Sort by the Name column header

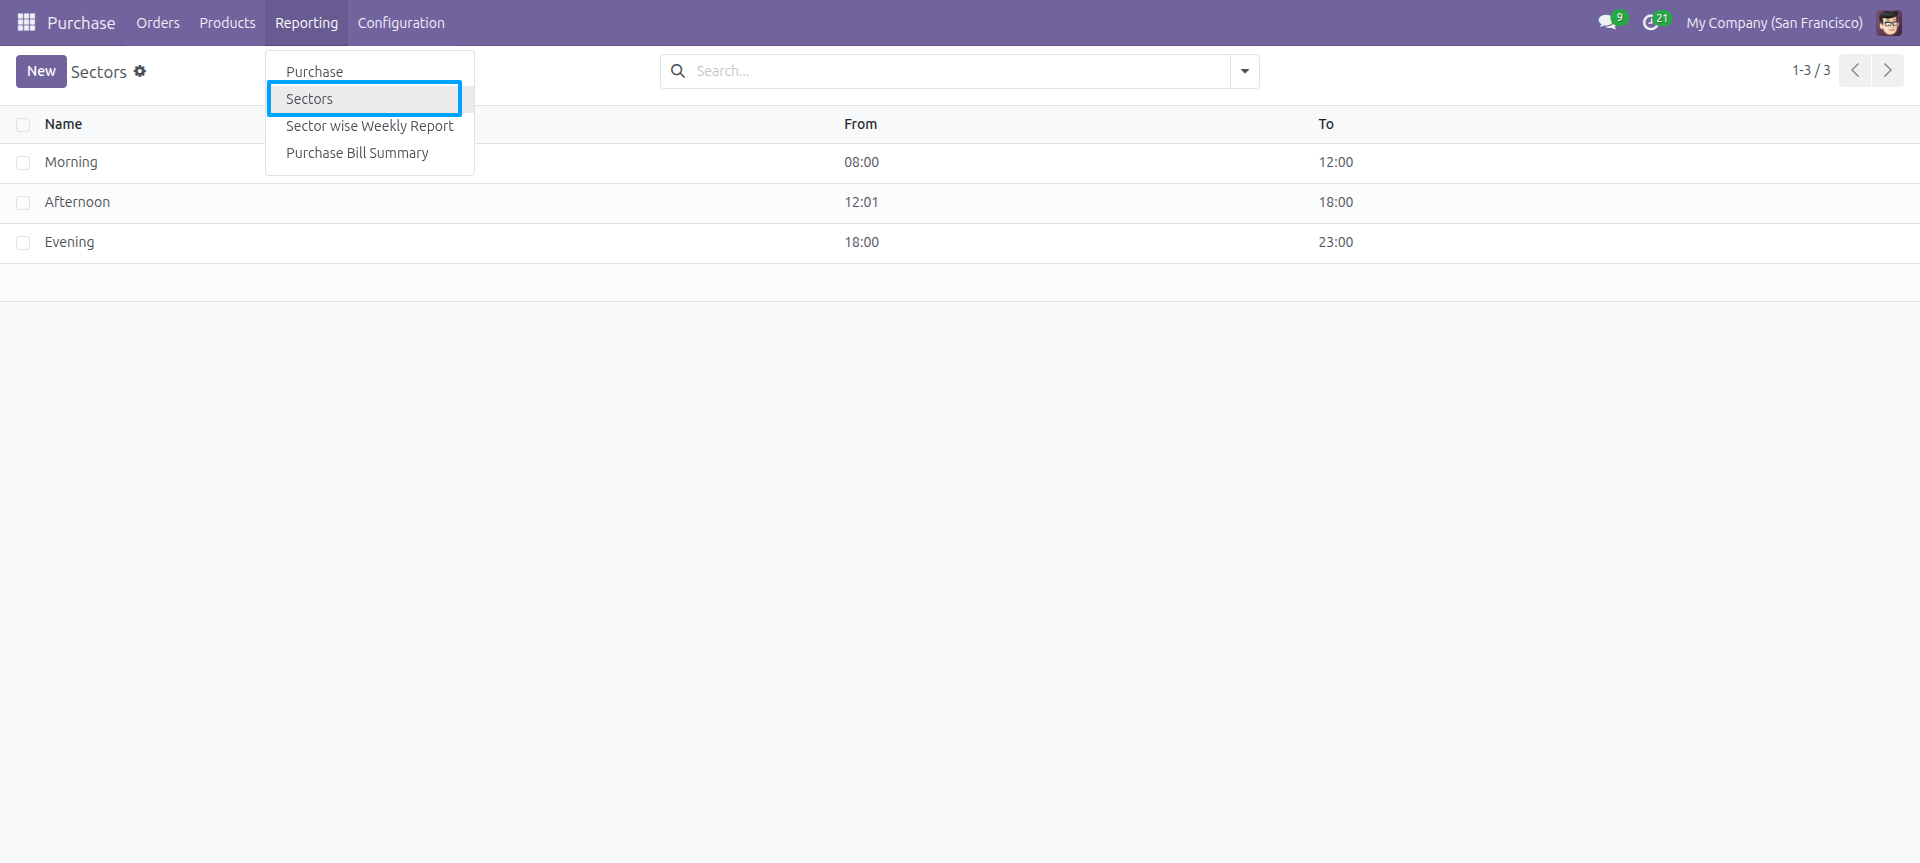pyautogui.click(x=63, y=124)
